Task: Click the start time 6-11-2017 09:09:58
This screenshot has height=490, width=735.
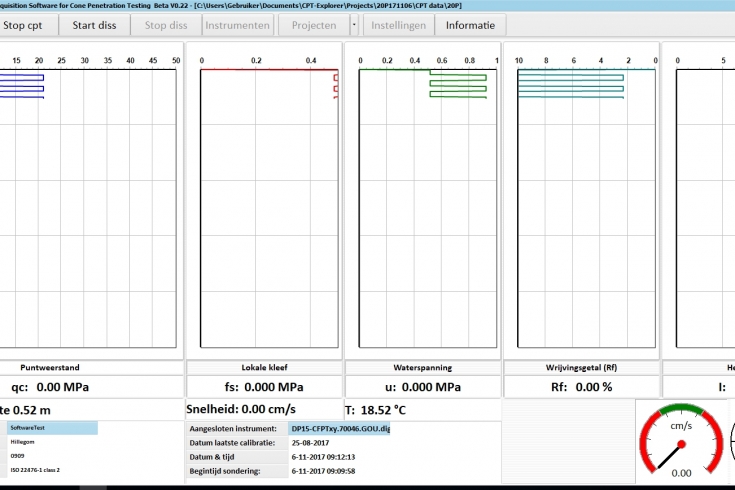Action: pos(323,471)
